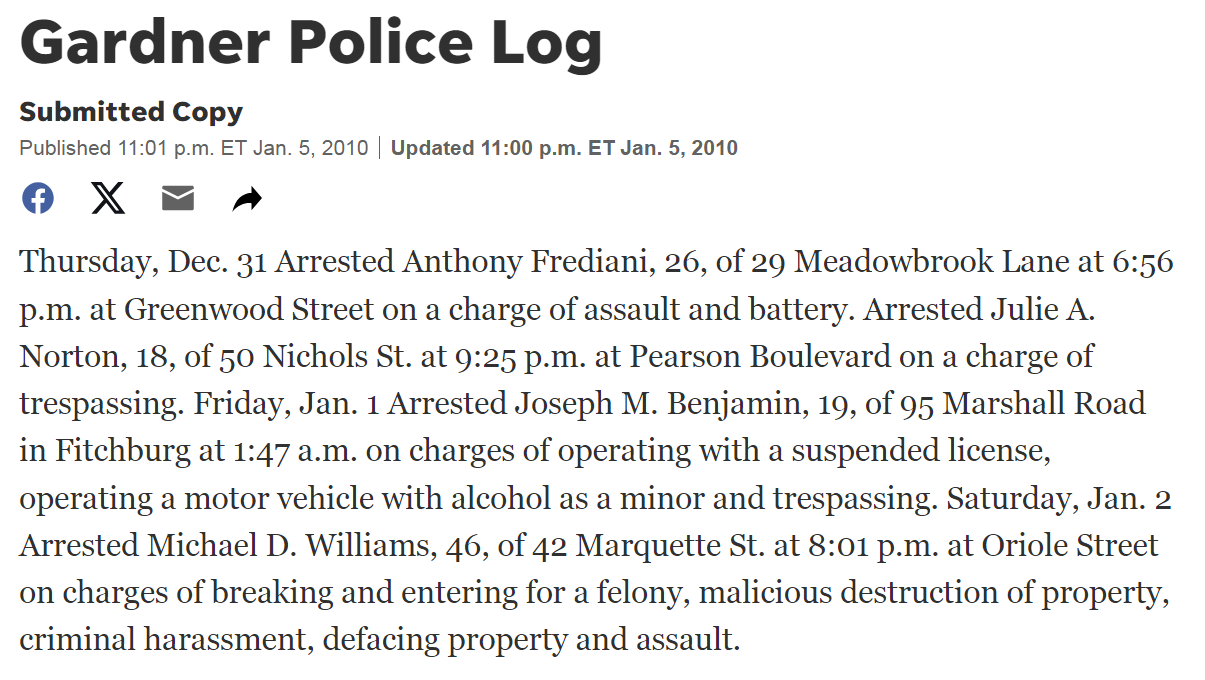Viewport: 1205px width, 680px height.
Task: Open the Submitted Copy byline
Action: [x=131, y=112]
